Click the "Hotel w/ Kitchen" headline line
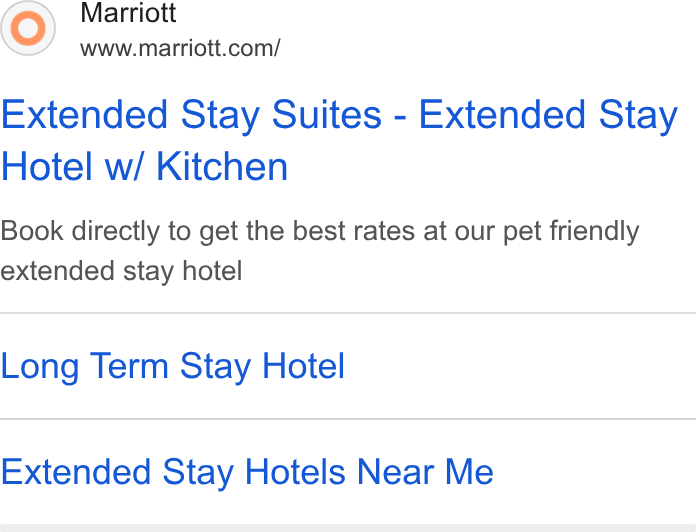 click(145, 166)
